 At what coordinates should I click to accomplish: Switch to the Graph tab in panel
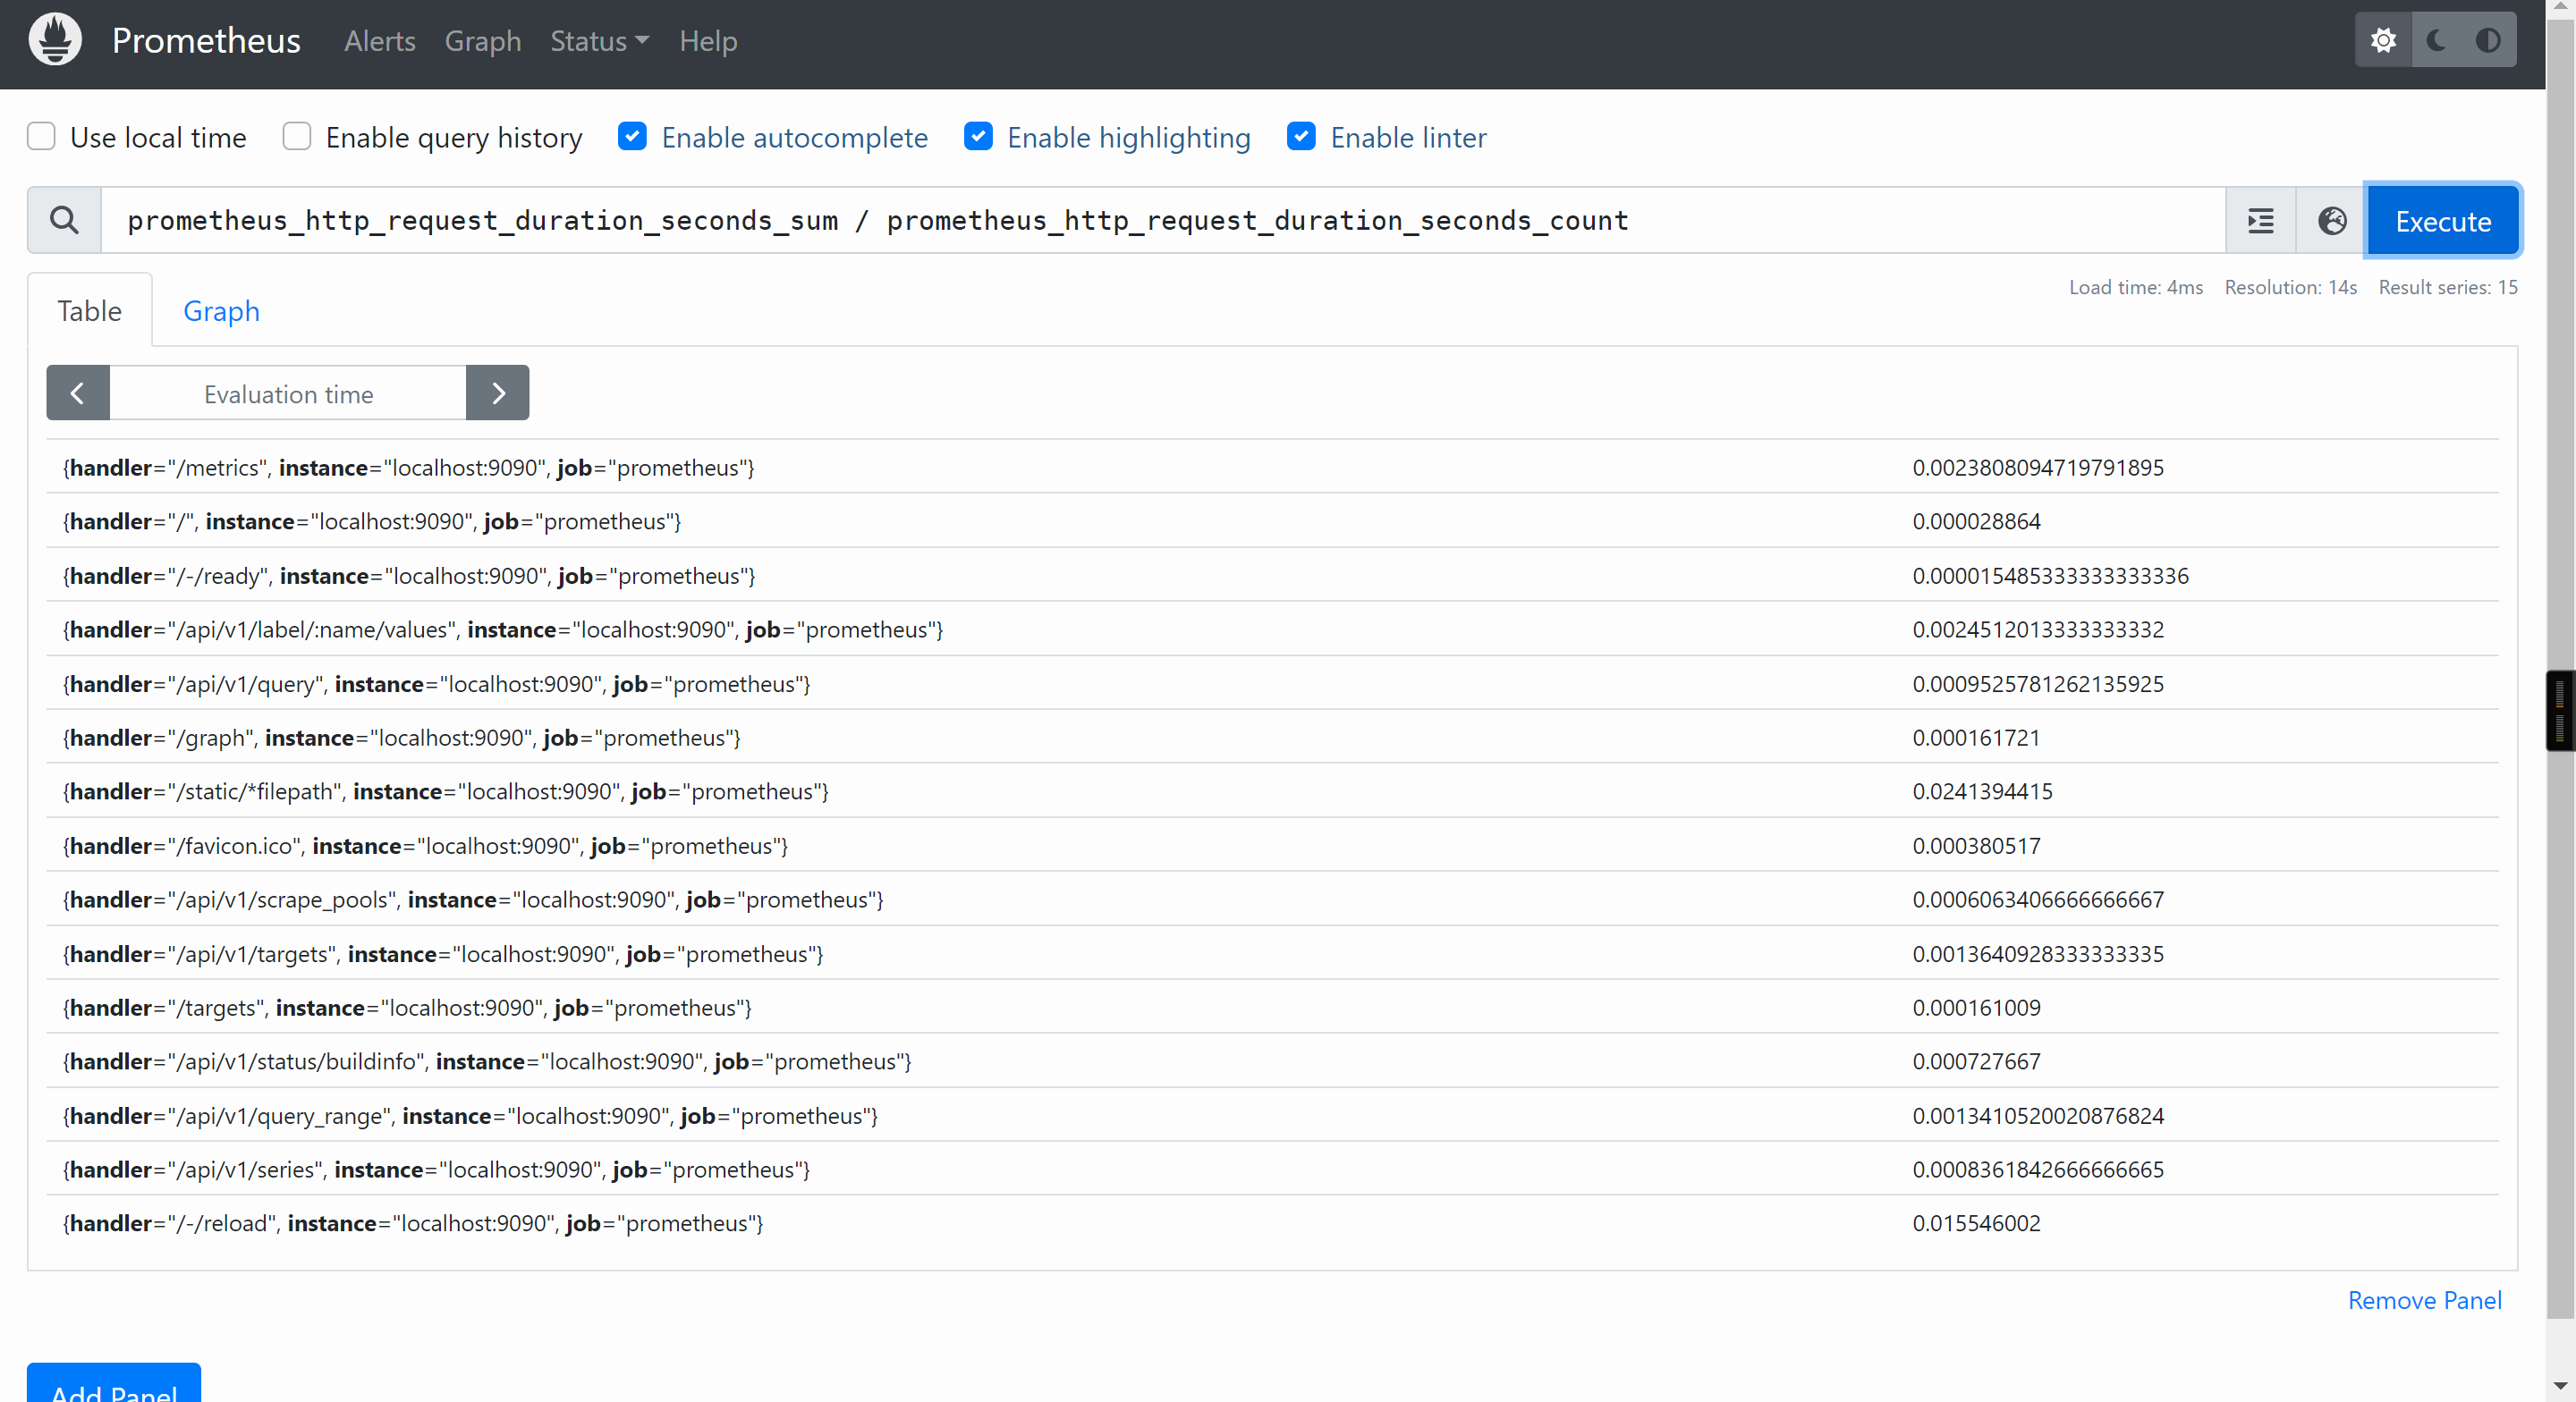221,311
